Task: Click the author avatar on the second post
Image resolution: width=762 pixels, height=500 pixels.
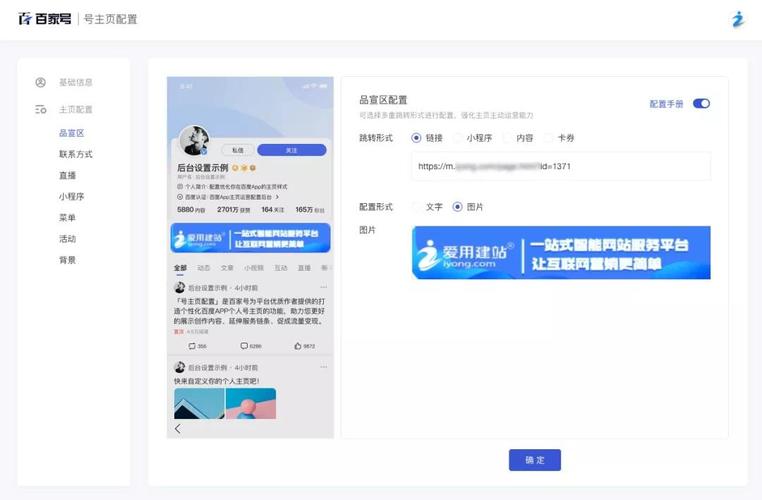Action: pyautogui.click(x=179, y=367)
